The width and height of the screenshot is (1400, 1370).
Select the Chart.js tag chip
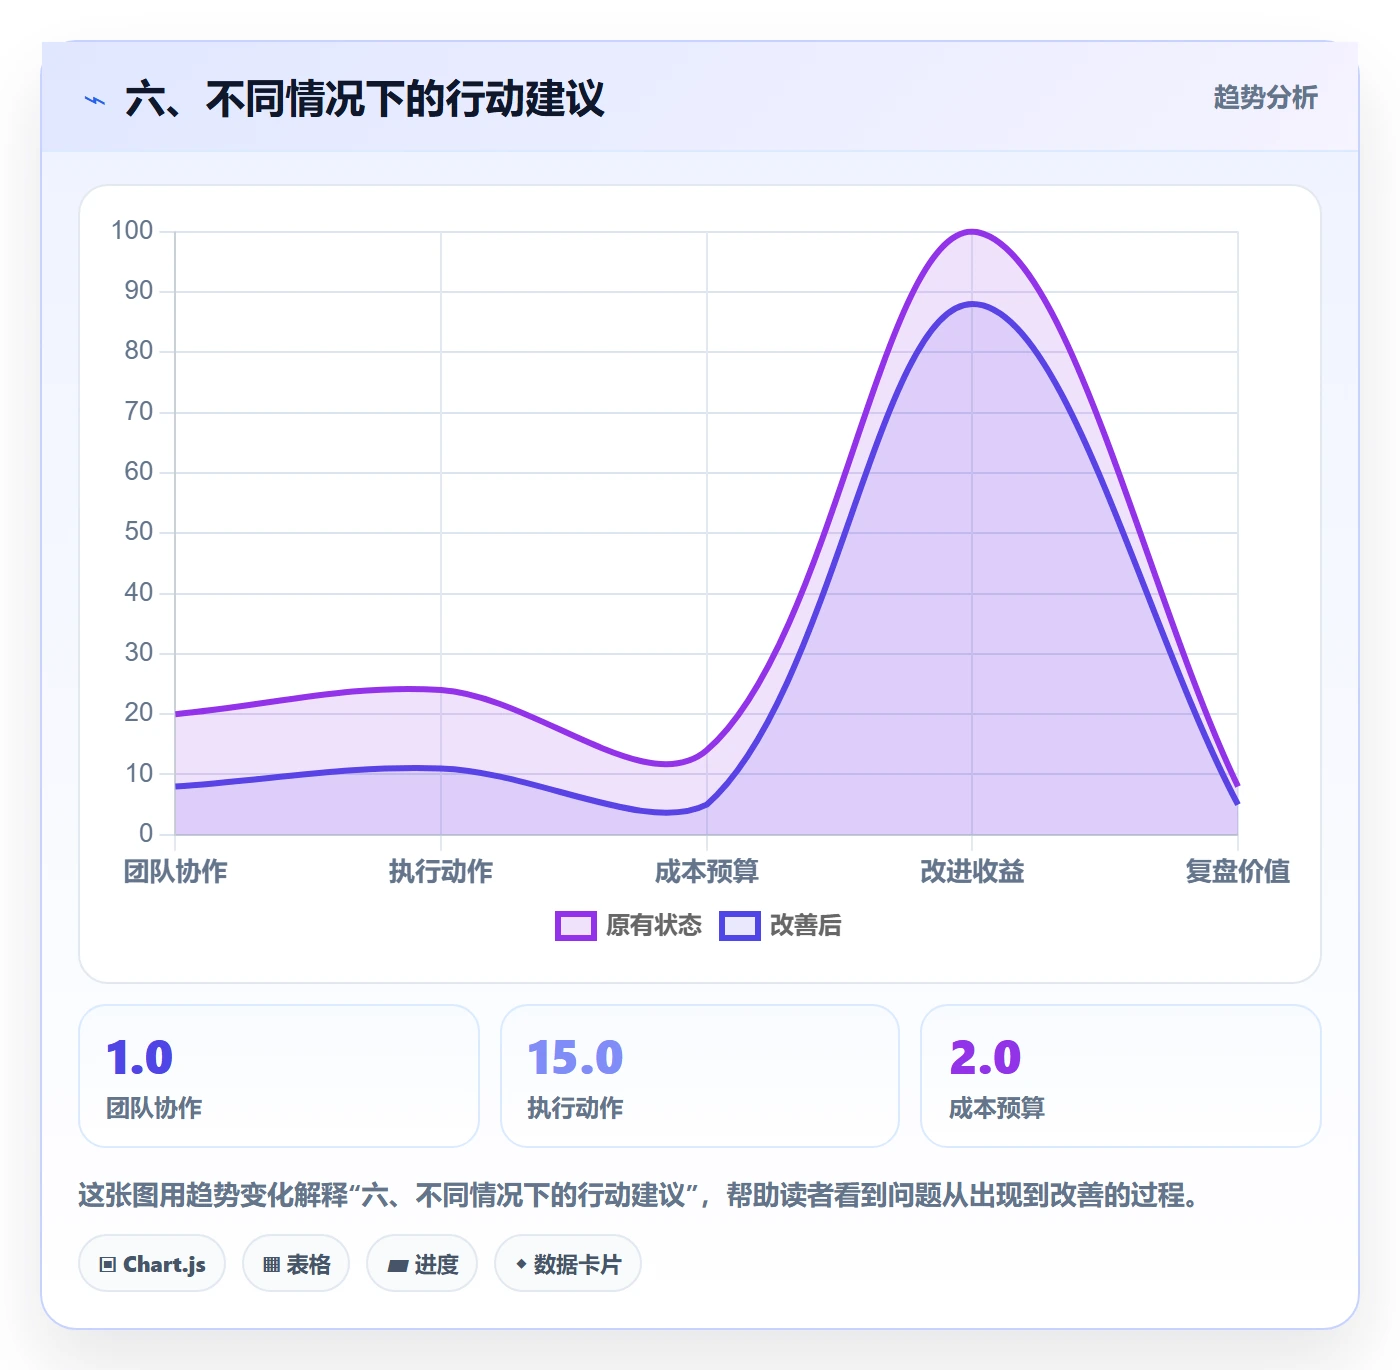pos(152,1264)
